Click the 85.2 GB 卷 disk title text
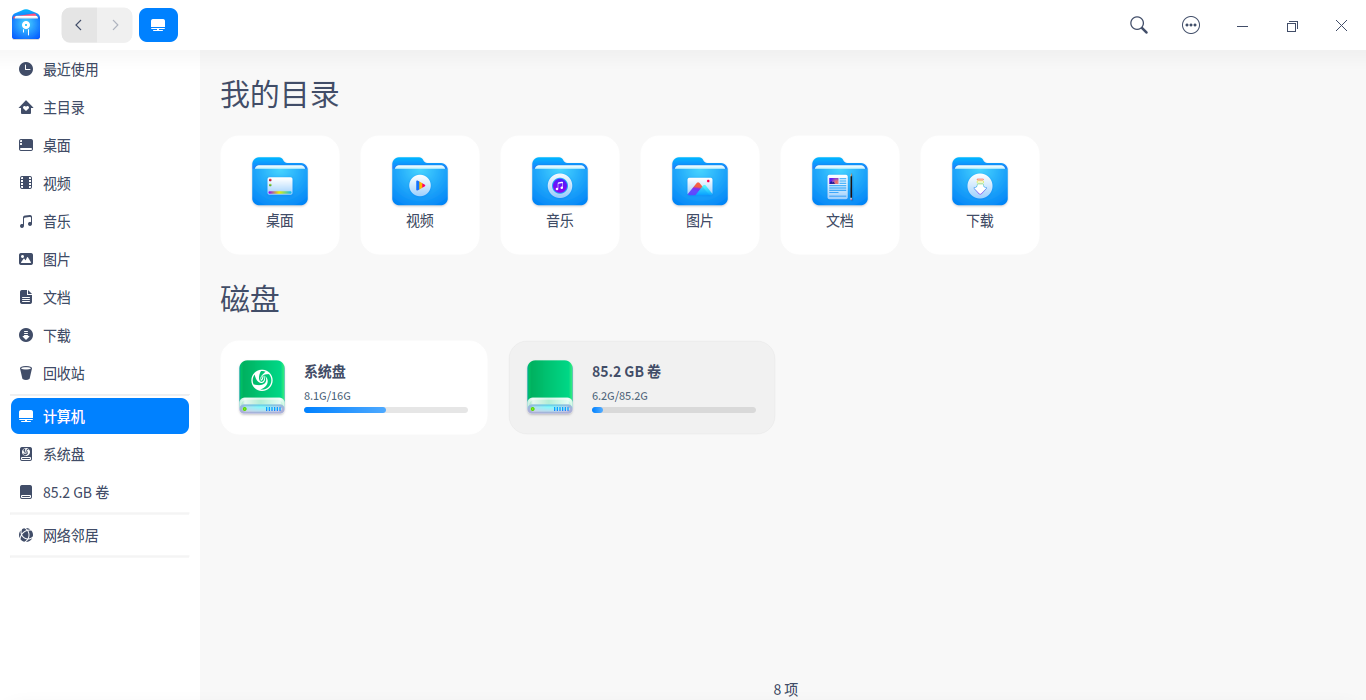Image resolution: width=1366 pixels, height=700 pixels. coord(627,372)
